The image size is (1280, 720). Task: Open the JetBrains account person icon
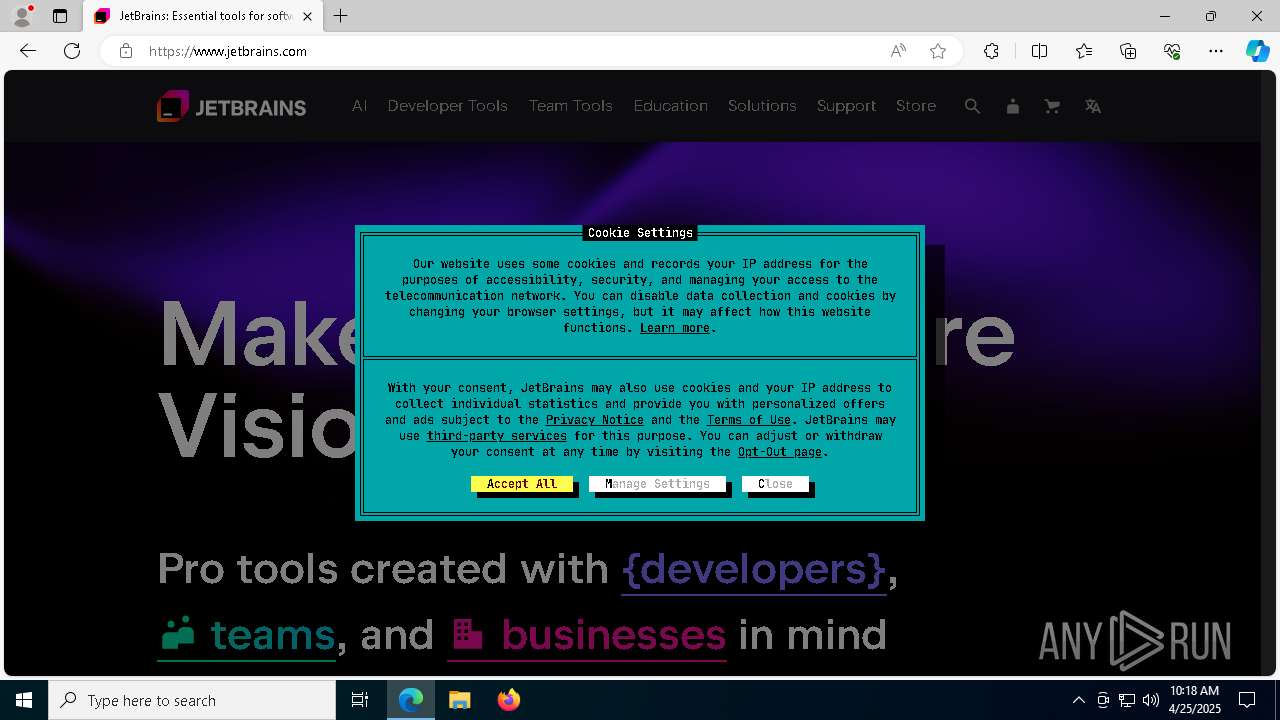pyautogui.click(x=1012, y=106)
